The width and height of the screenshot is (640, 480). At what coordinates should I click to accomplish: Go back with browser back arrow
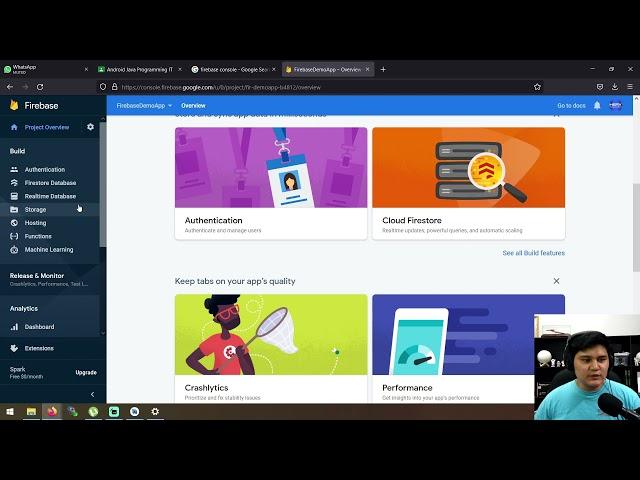10,87
